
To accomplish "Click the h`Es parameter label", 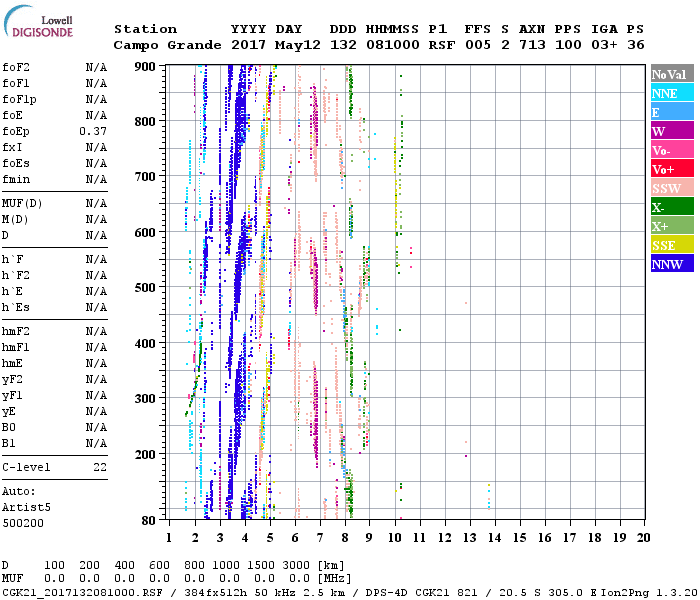I will pos(16,308).
